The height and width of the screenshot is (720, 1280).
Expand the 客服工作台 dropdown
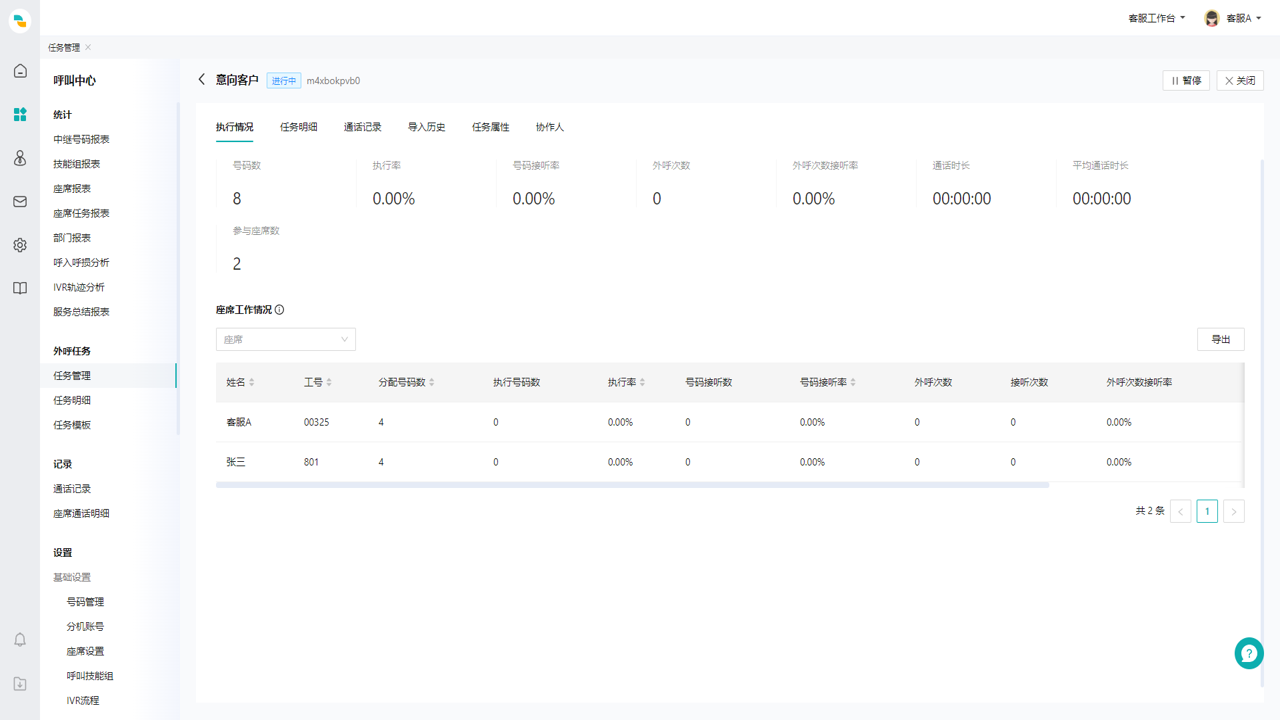pos(1157,18)
